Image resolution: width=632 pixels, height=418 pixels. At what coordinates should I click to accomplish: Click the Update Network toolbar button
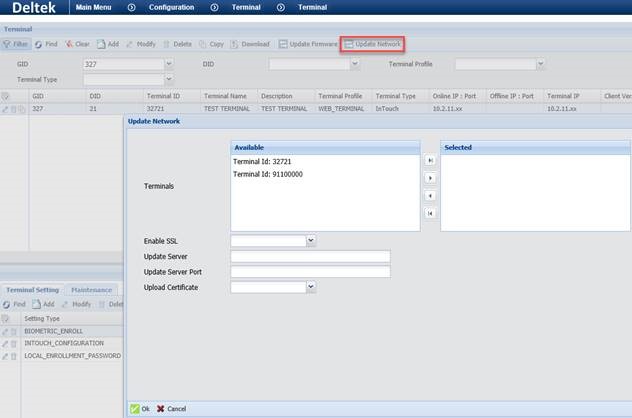[x=372, y=44]
